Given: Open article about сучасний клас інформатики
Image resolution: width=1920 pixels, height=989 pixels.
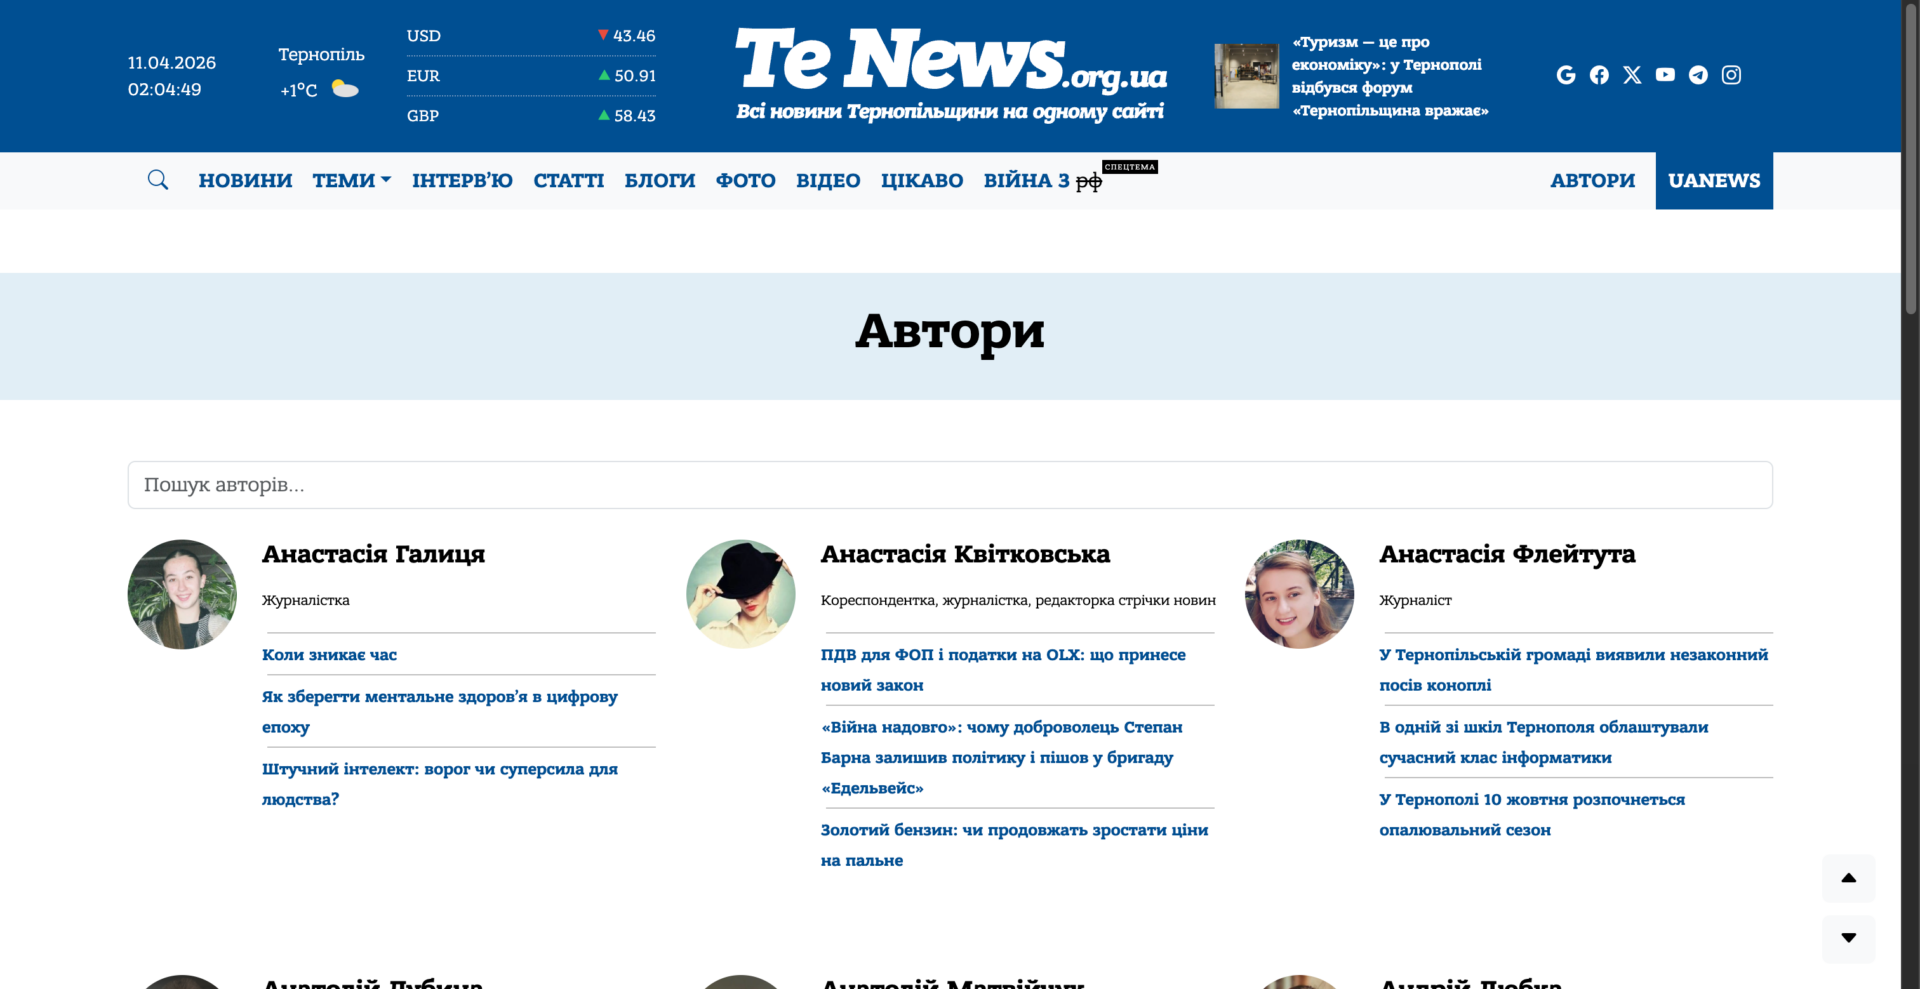Looking at the screenshot, I should [1544, 742].
